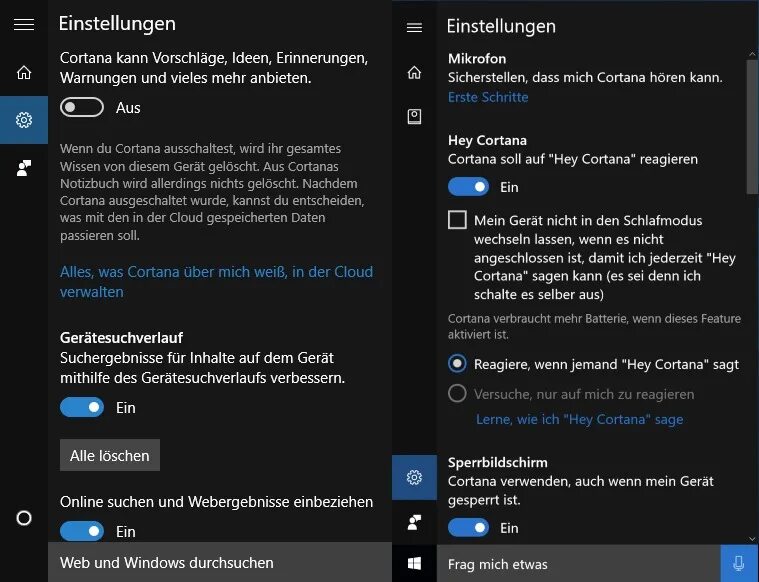This screenshot has height=582, width=759.
Task: Open feedback icon in left sidebar
Action: click(x=24, y=168)
